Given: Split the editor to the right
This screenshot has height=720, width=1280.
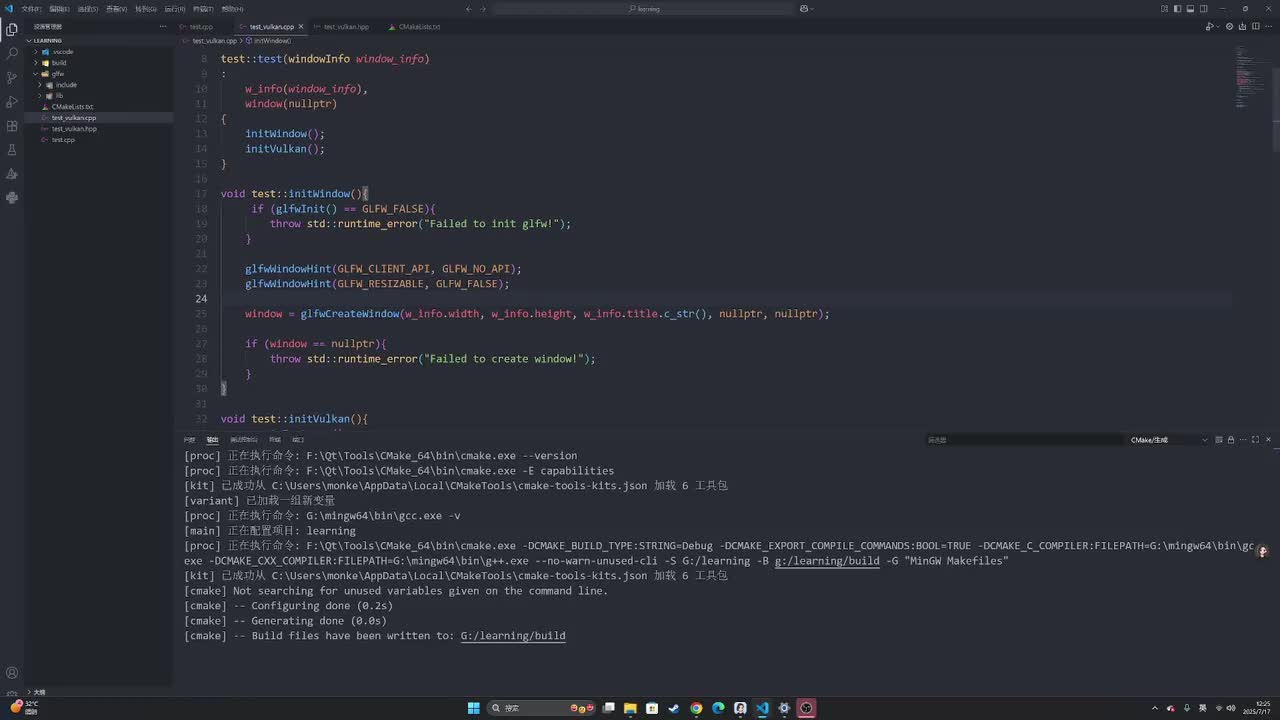Looking at the screenshot, I should tap(1254, 27).
